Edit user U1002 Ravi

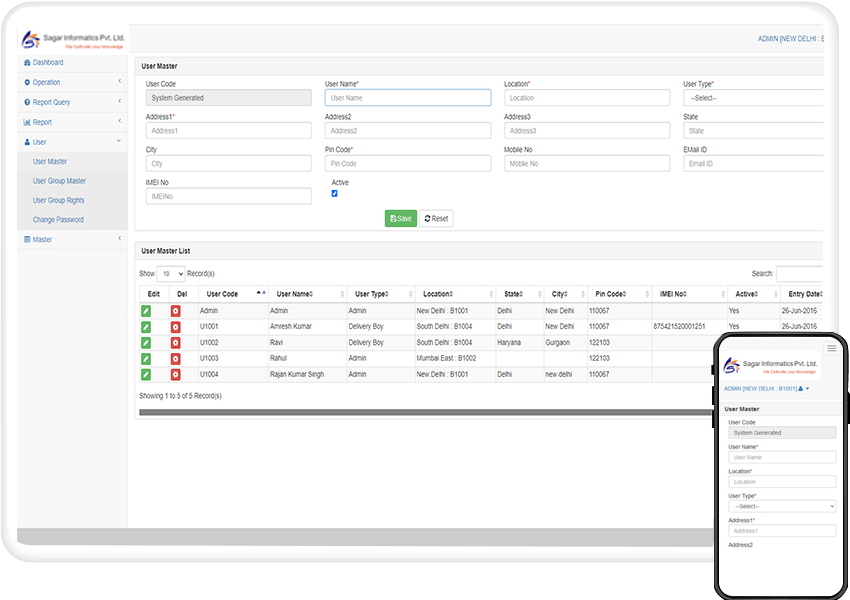click(146, 343)
